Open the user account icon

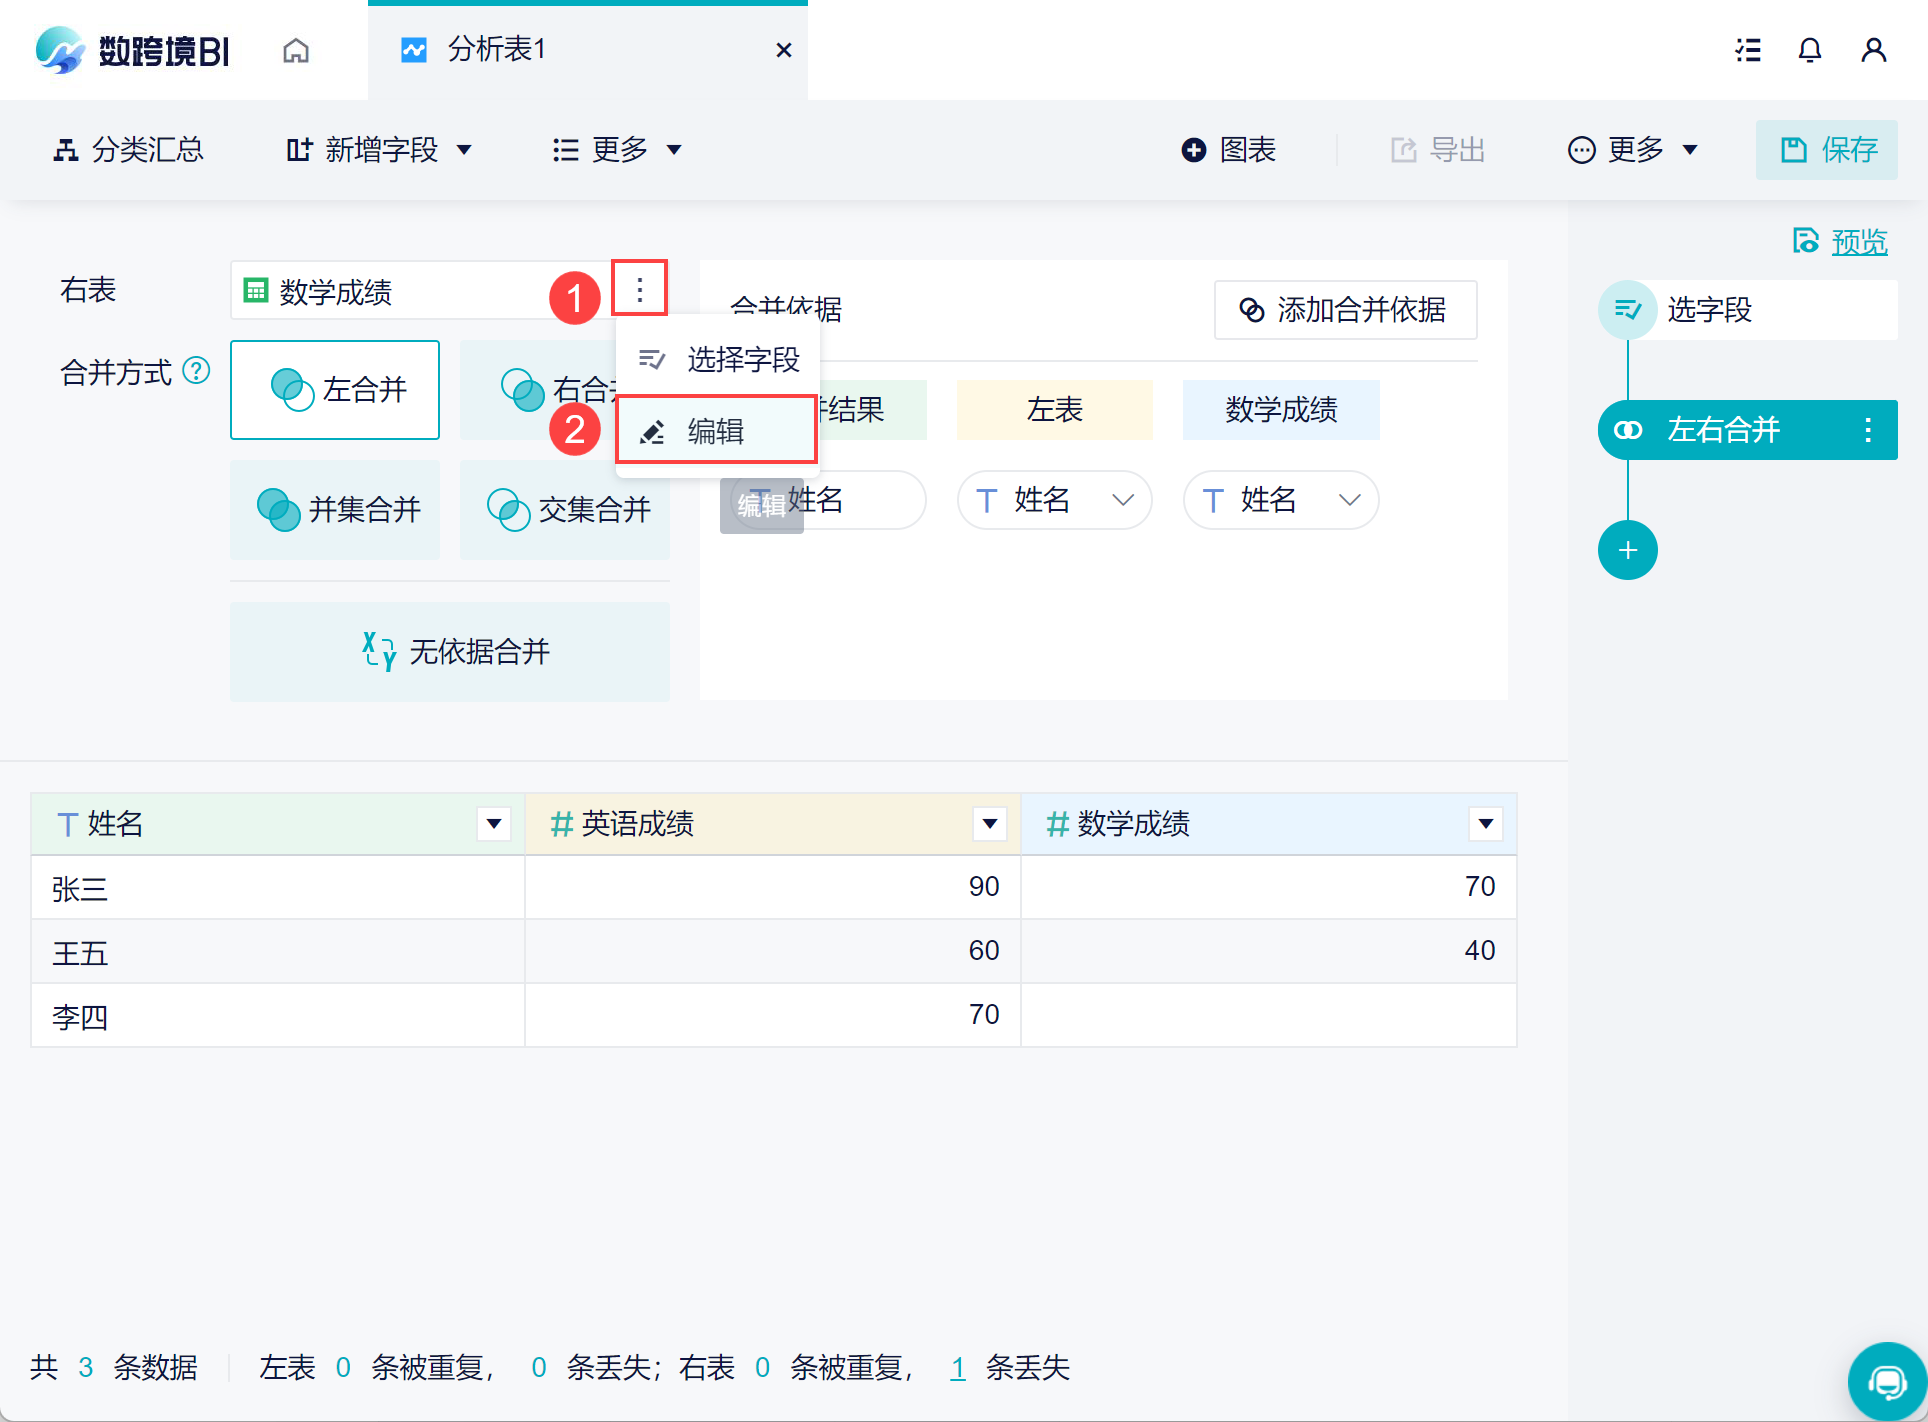(1873, 50)
